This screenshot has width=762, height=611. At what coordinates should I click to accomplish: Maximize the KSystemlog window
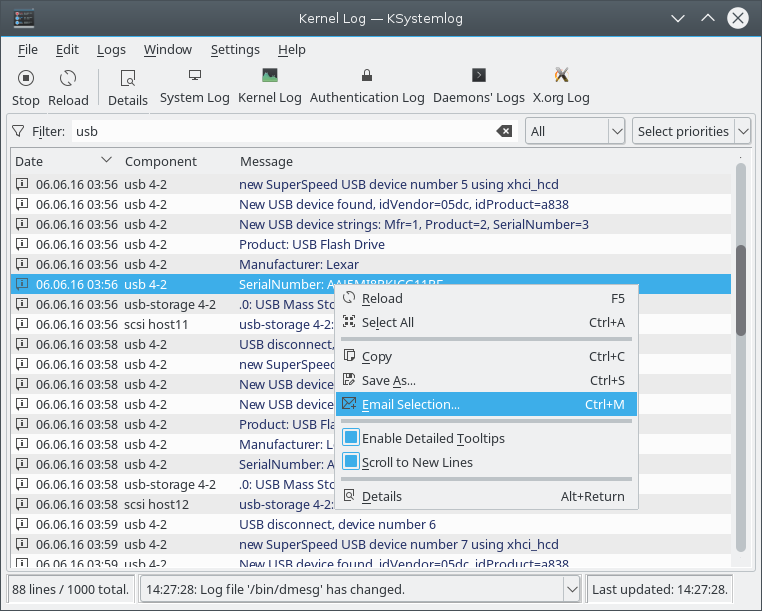pyautogui.click(x=708, y=18)
